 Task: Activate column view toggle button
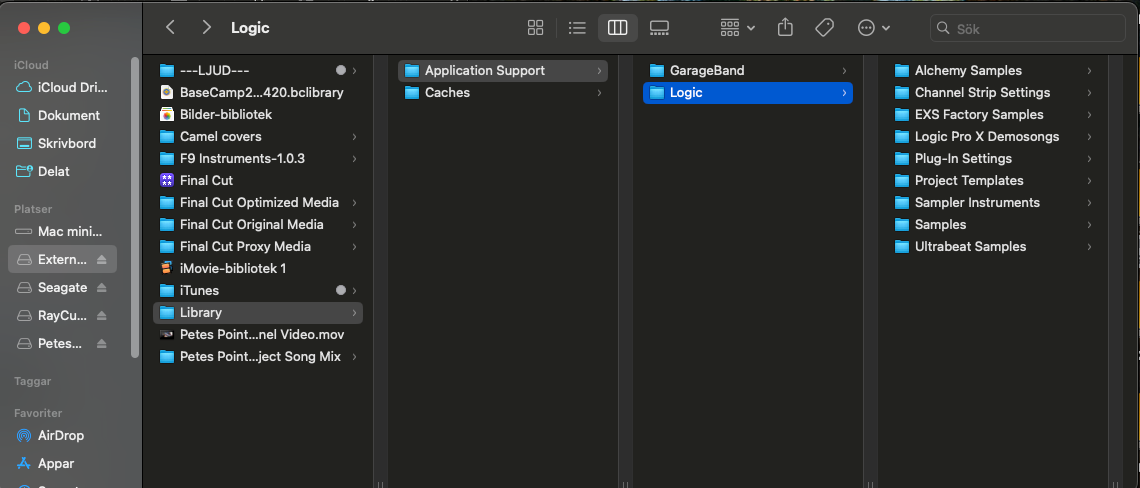618,28
